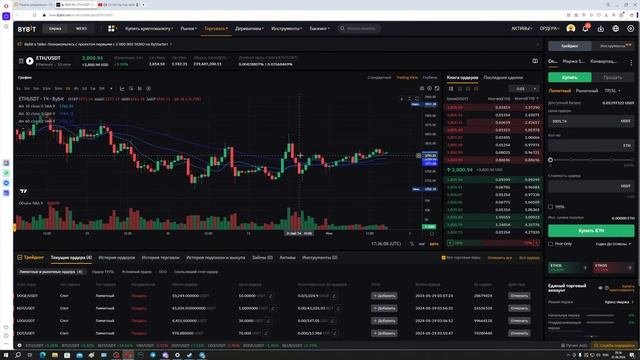Screen dimensions: 640x360
Task: Expand Tools menu
Action: 287,29
